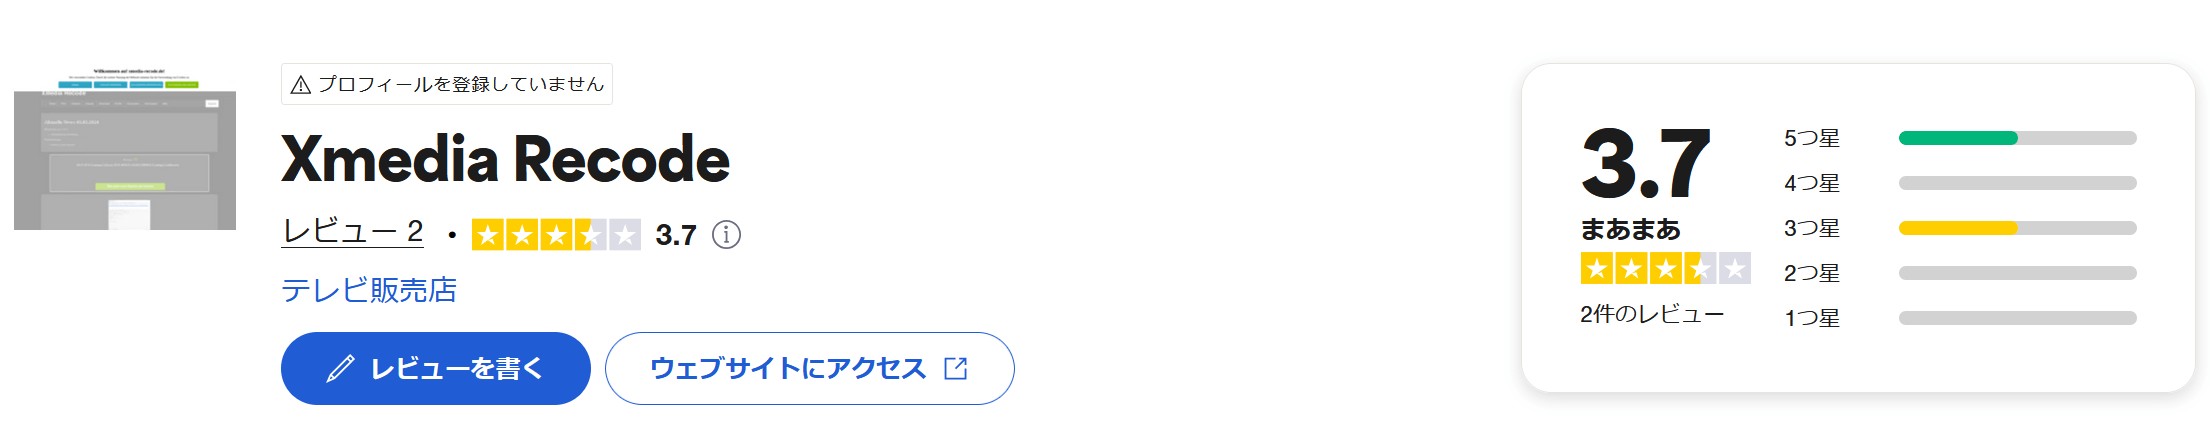Filter reviews by 3つ星 label
Viewport: 2210px width, 436px height.
(x=1812, y=228)
